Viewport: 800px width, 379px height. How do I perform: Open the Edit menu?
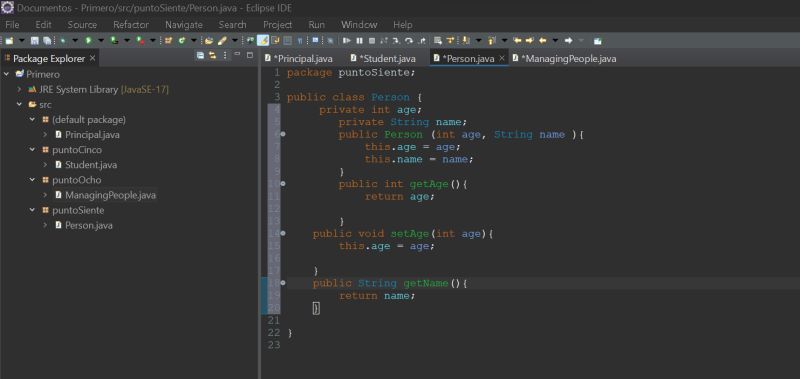pos(43,24)
